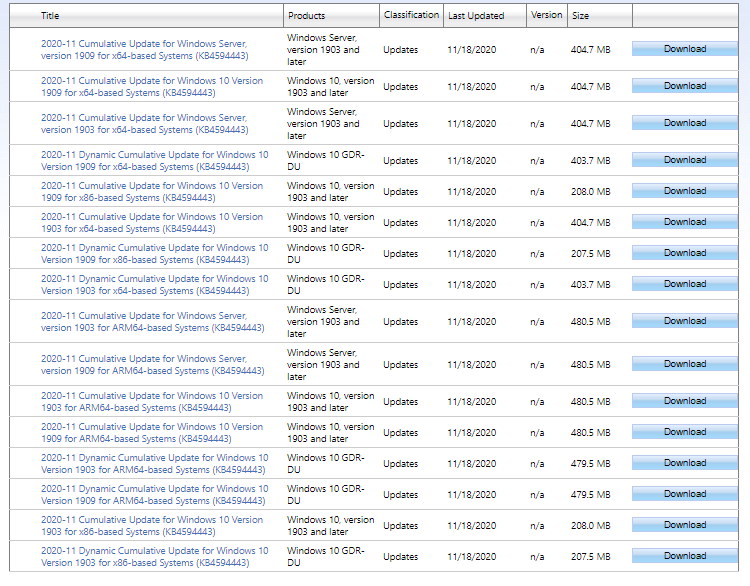Sort by the Version column header
This screenshot has width=750, height=586.
point(546,15)
